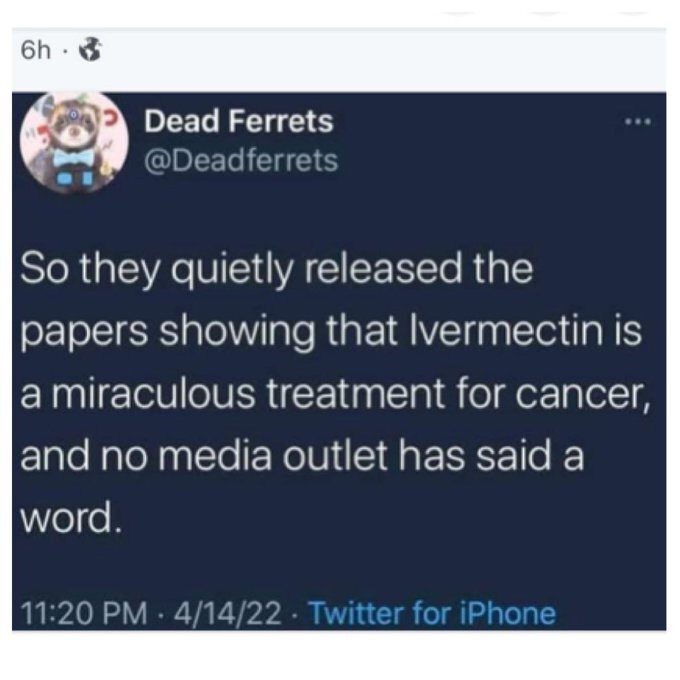Click the @Deadferrets handle
This screenshot has width=680, height=680.
(241, 160)
